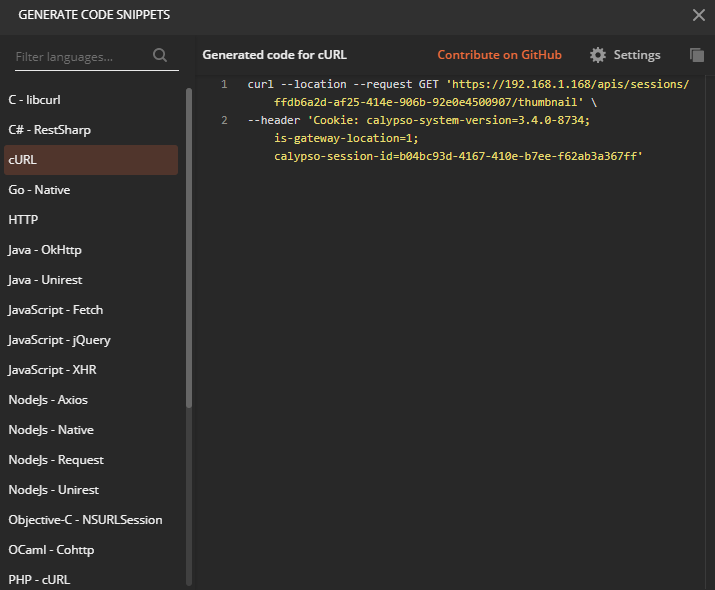Screen dimensions: 715x590
Task: Click the search magnifier icon
Action: [160, 56]
